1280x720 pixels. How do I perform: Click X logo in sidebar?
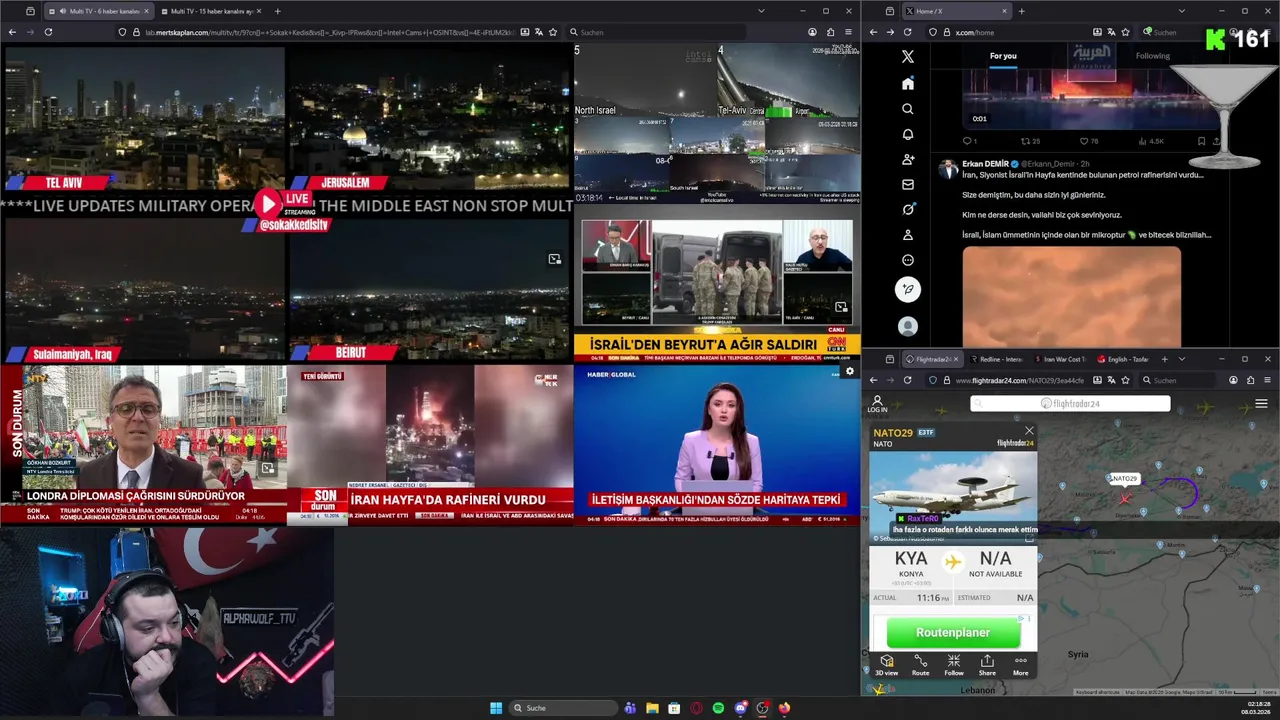[x=908, y=57]
